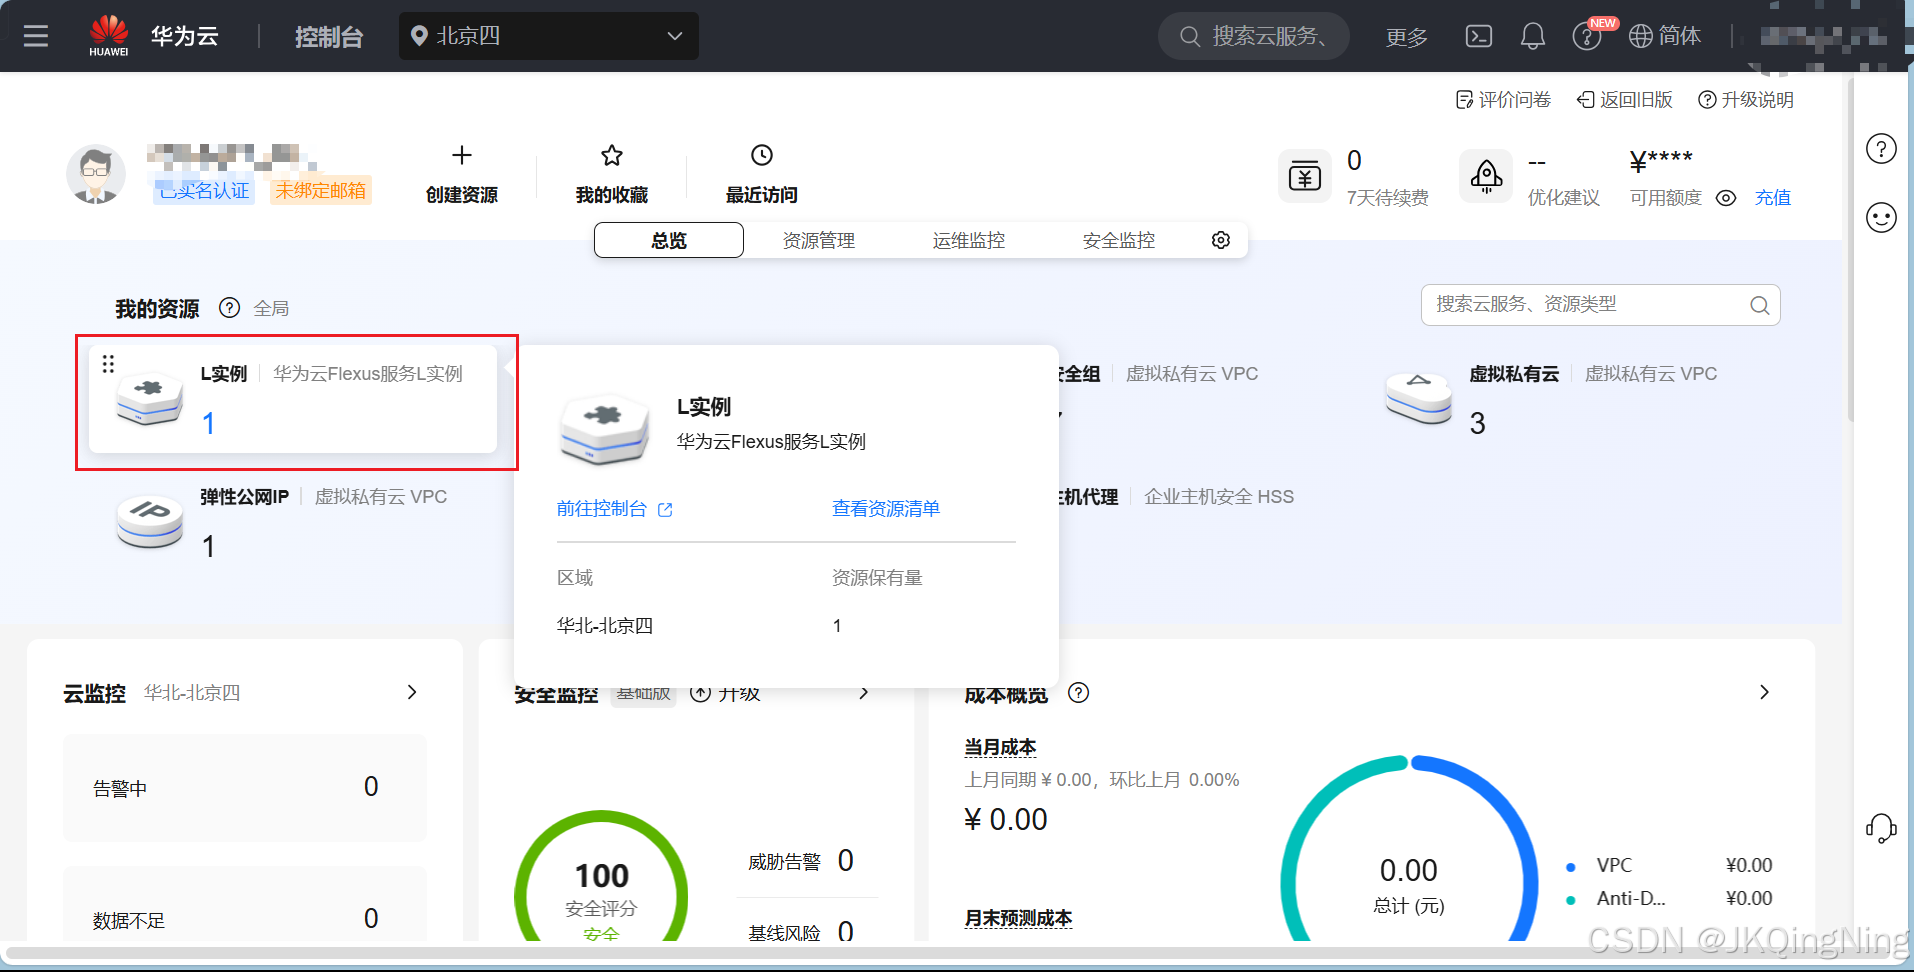1914x972 pixels.
Task: Click the 弹性公网IP count 1
Action: pyautogui.click(x=208, y=547)
